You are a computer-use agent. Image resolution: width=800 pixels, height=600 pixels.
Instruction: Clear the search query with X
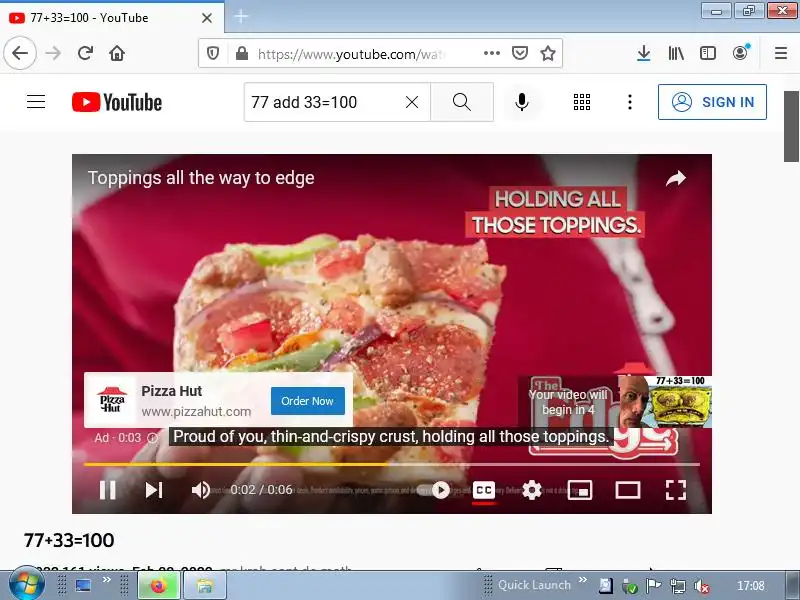(x=412, y=102)
